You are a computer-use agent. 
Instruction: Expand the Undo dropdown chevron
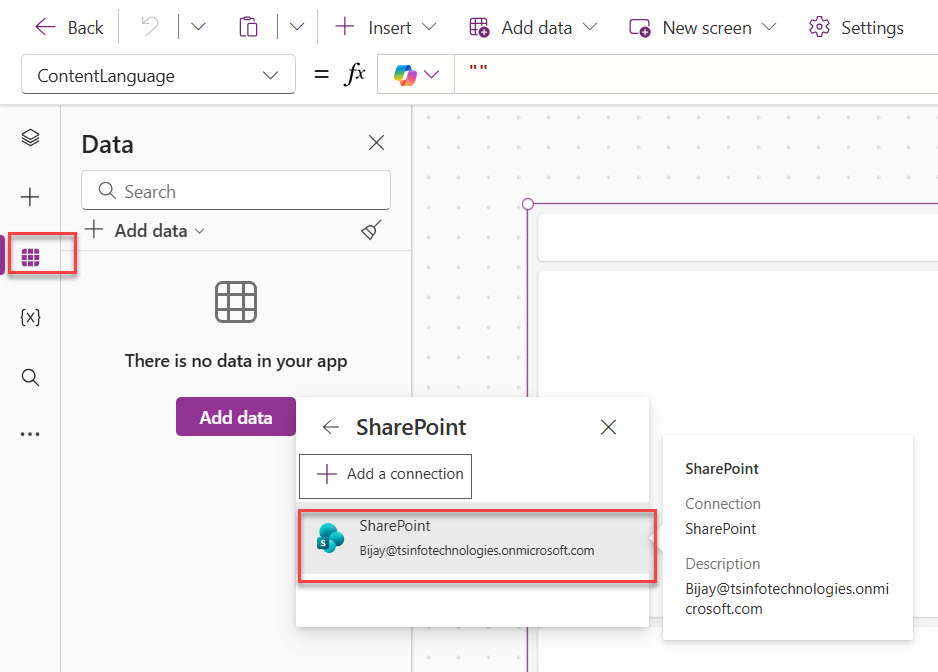tap(198, 27)
